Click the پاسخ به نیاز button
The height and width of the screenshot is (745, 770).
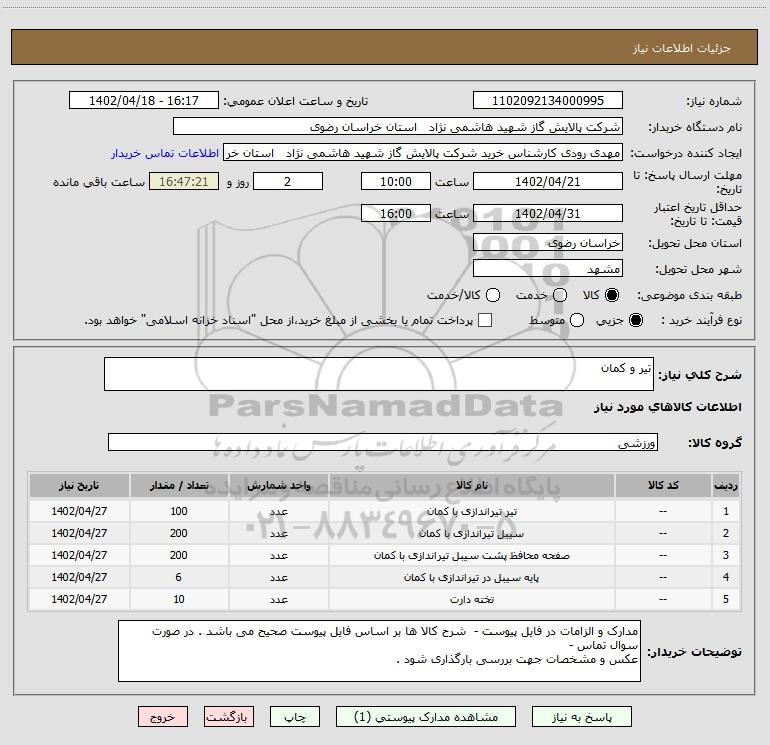pos(582,717)
